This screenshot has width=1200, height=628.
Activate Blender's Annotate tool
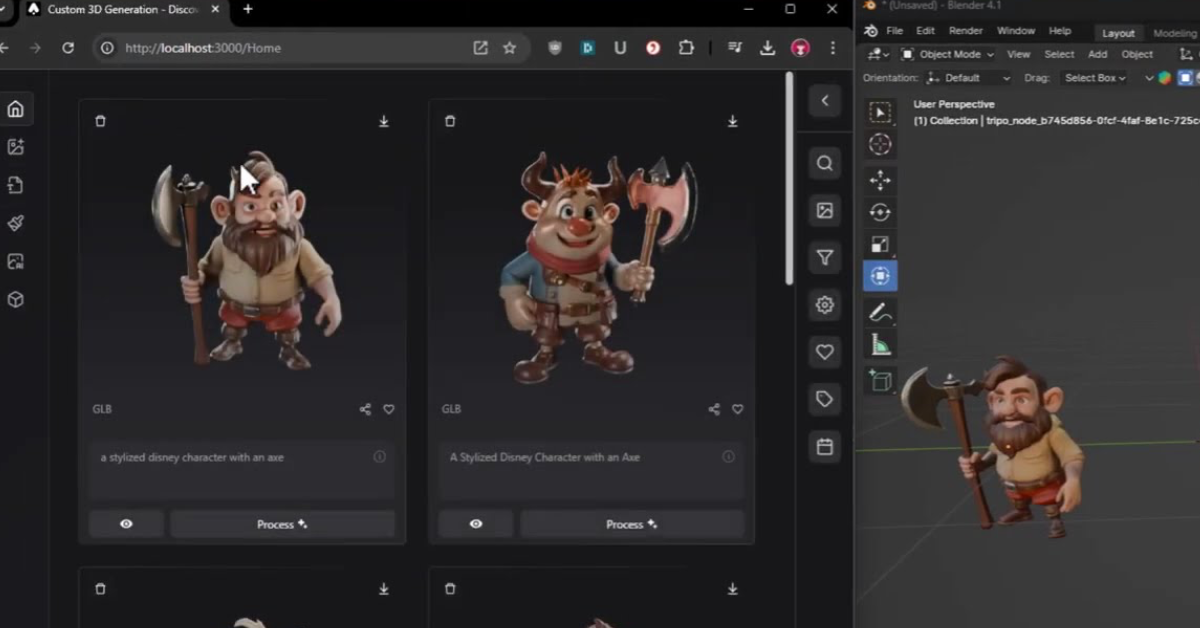click(x=881, y=312)
